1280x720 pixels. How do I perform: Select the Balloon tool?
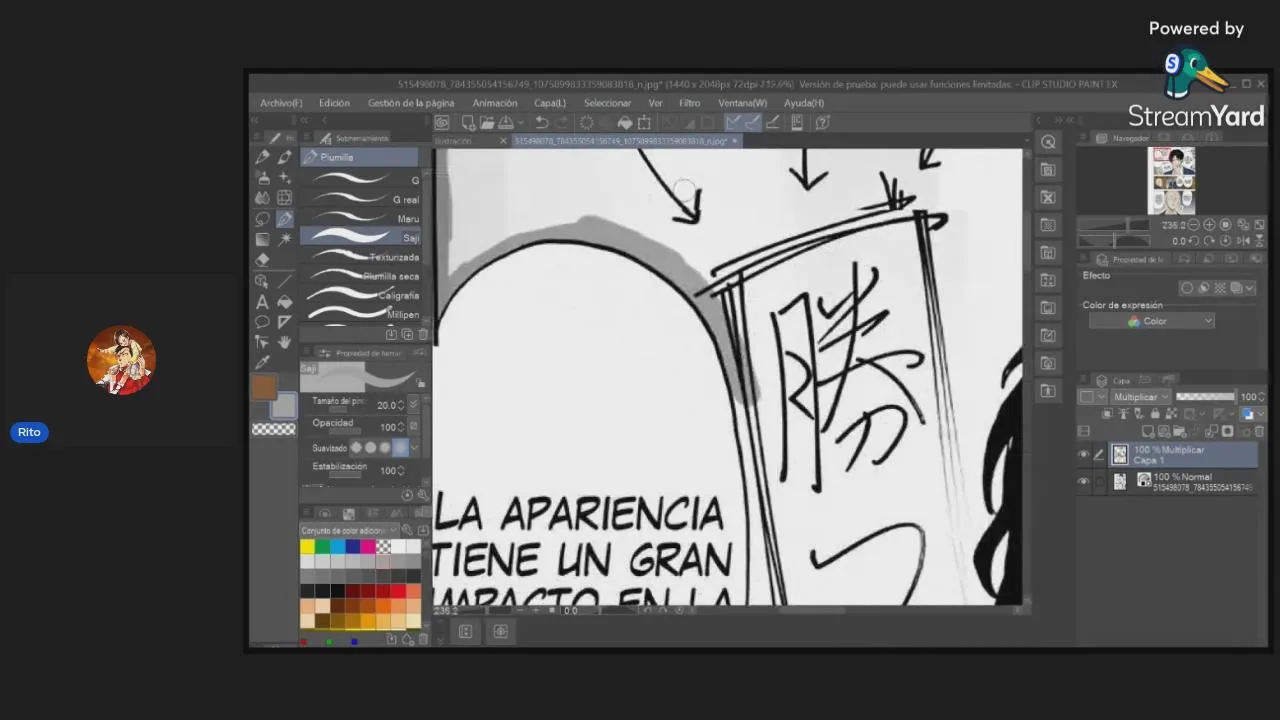[263, 322]
